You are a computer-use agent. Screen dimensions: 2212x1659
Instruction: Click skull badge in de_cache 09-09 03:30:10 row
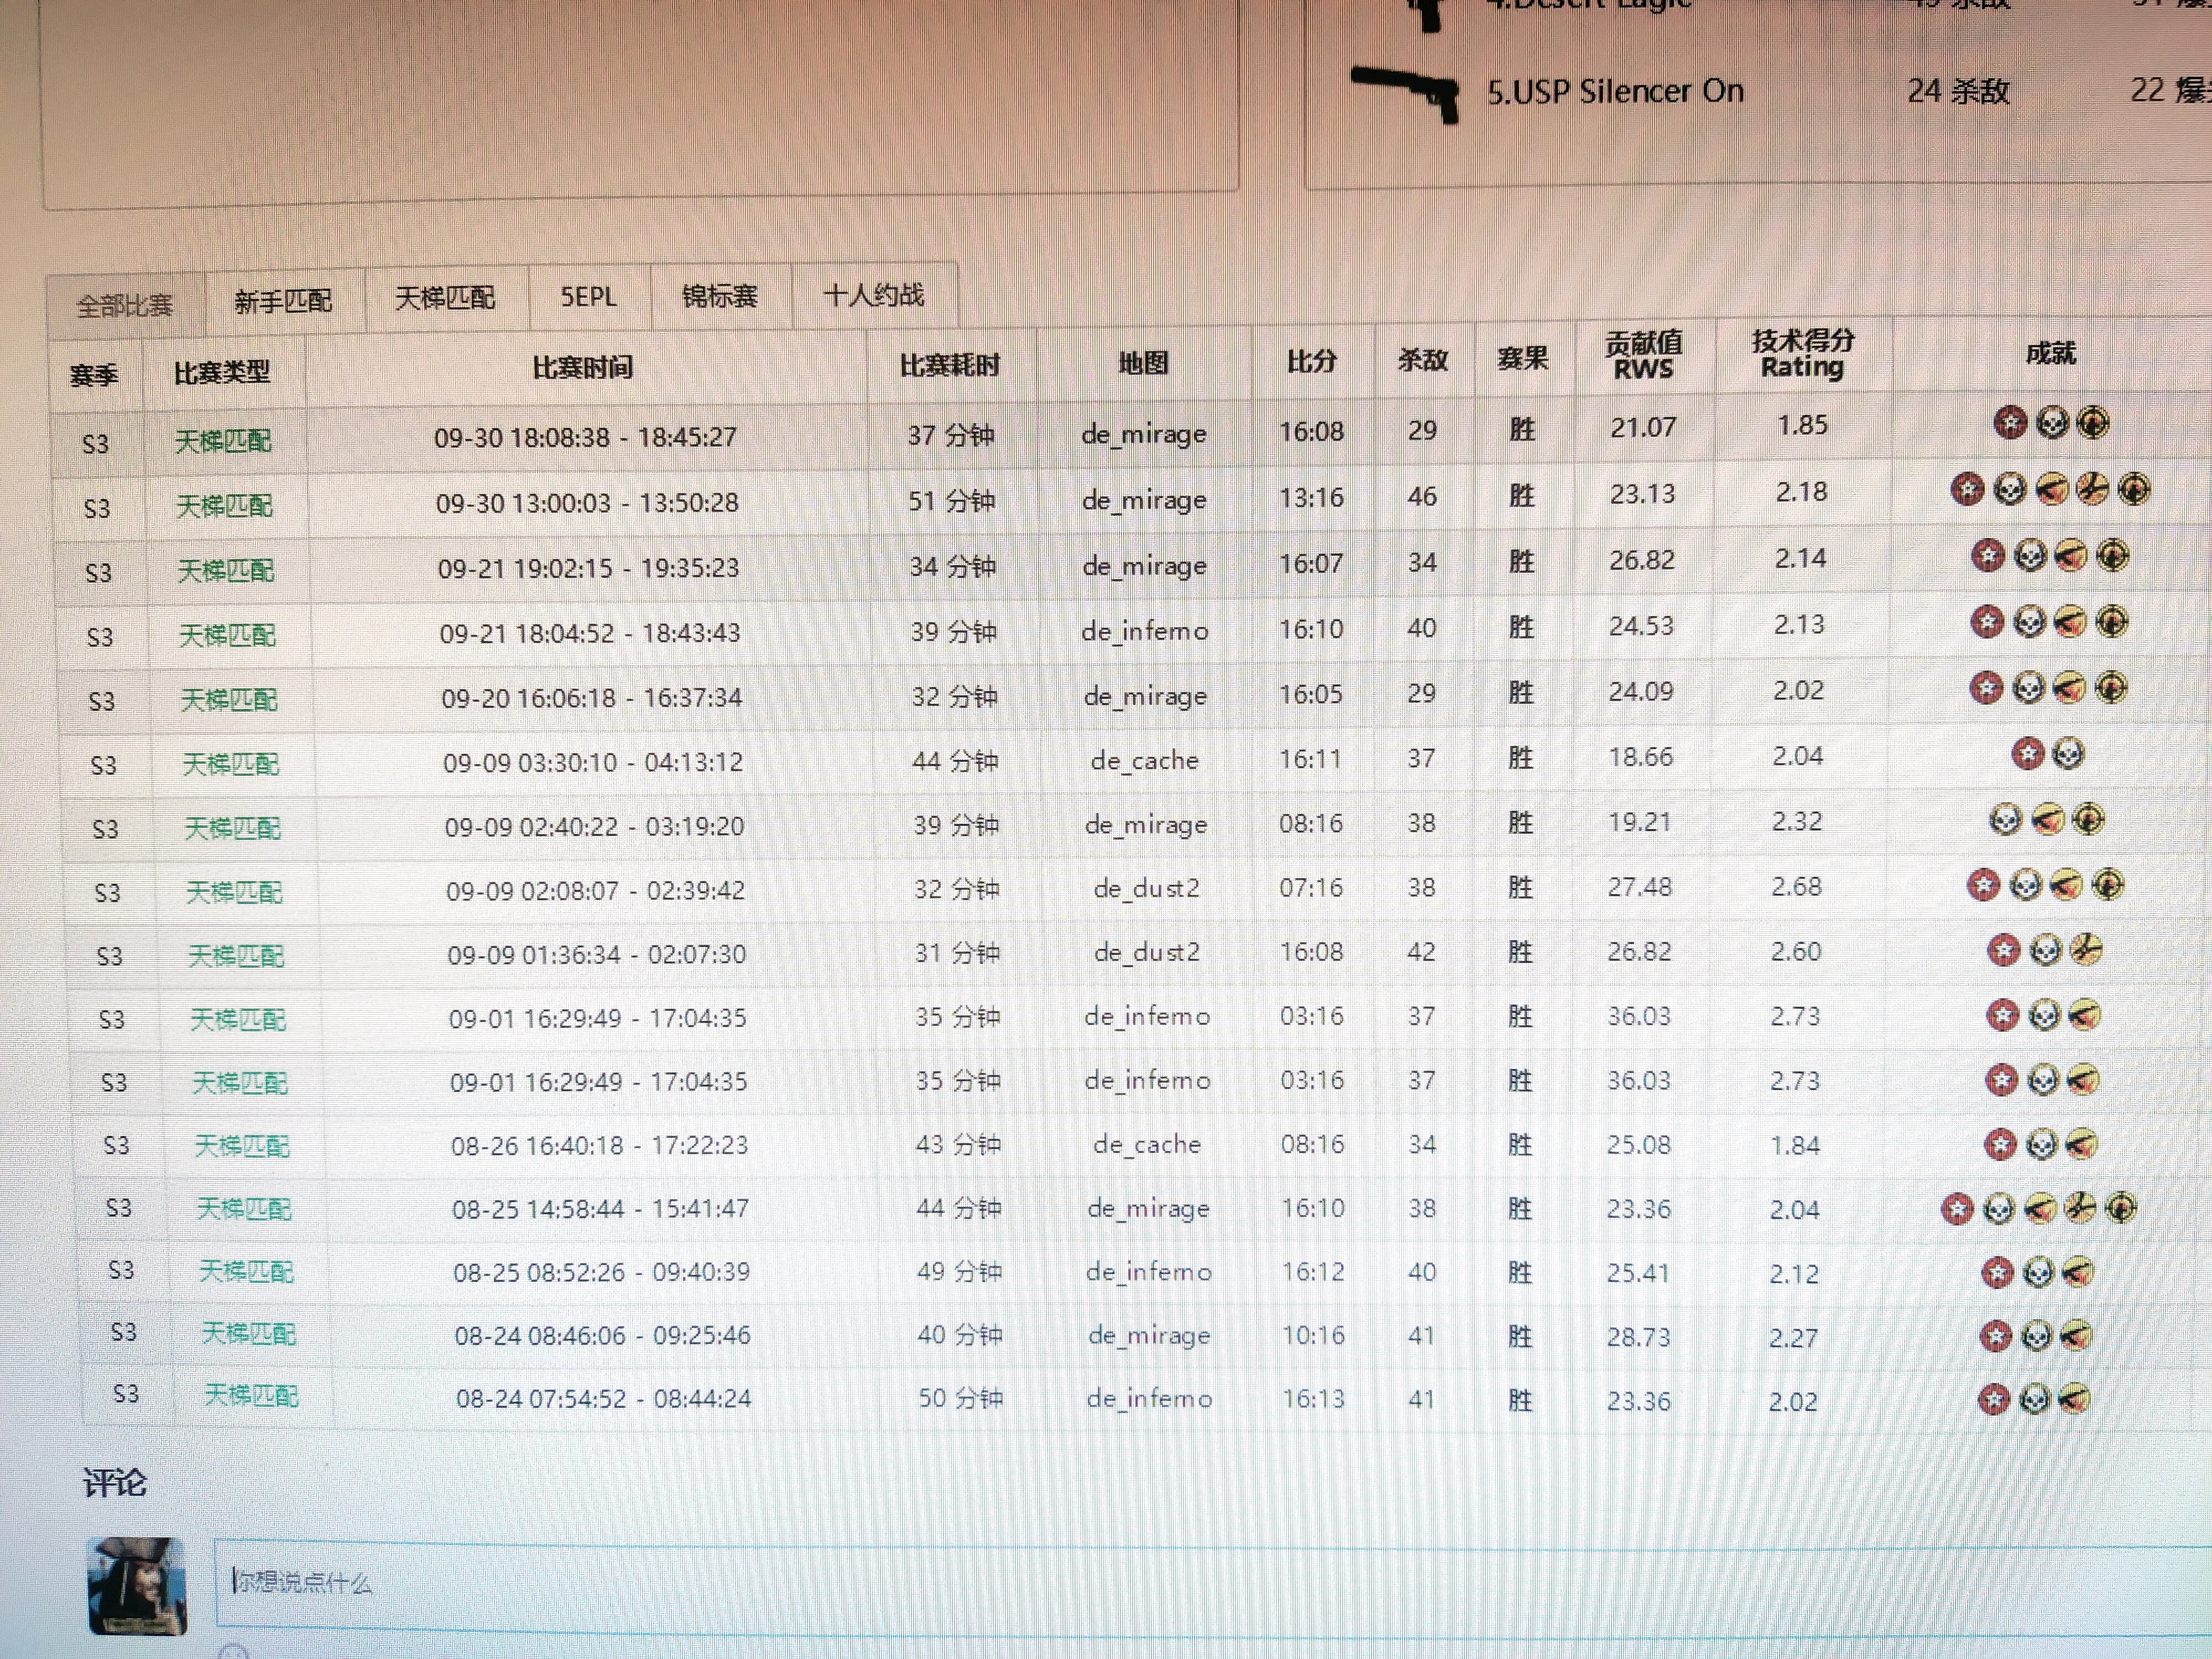[2068, 753]
